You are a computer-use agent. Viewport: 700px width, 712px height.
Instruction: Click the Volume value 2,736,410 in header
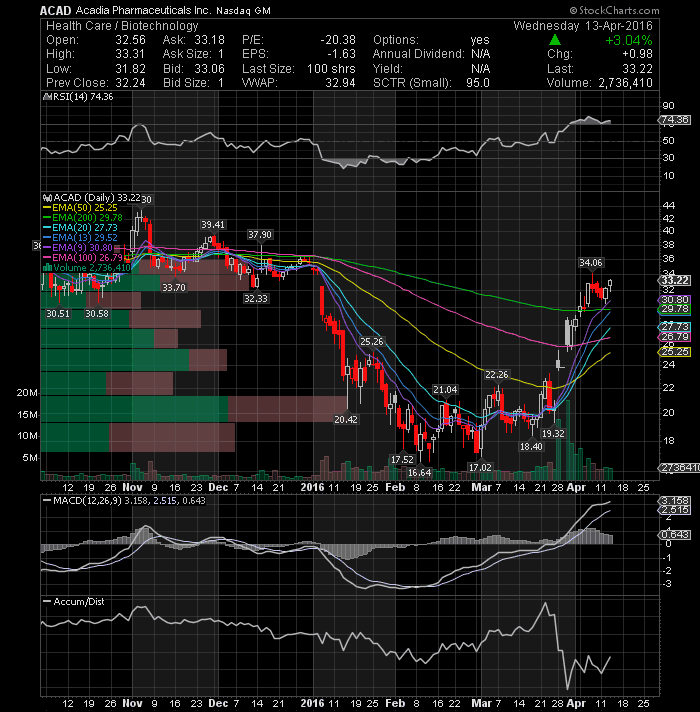coord(626,83)
